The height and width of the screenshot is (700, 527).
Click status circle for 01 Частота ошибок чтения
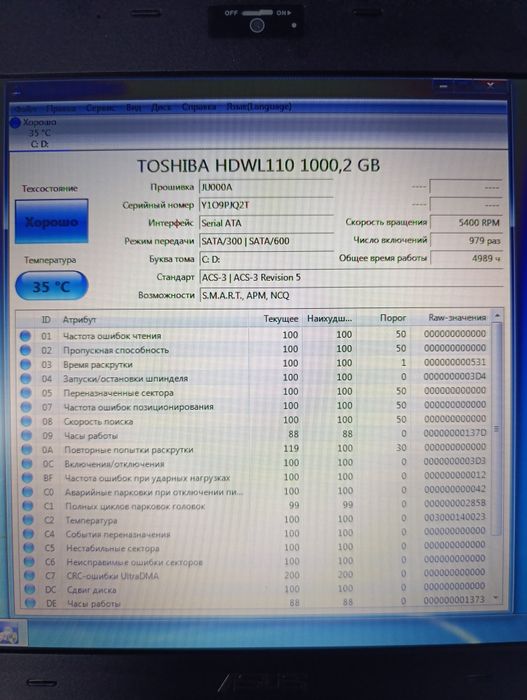pos(25,336)
